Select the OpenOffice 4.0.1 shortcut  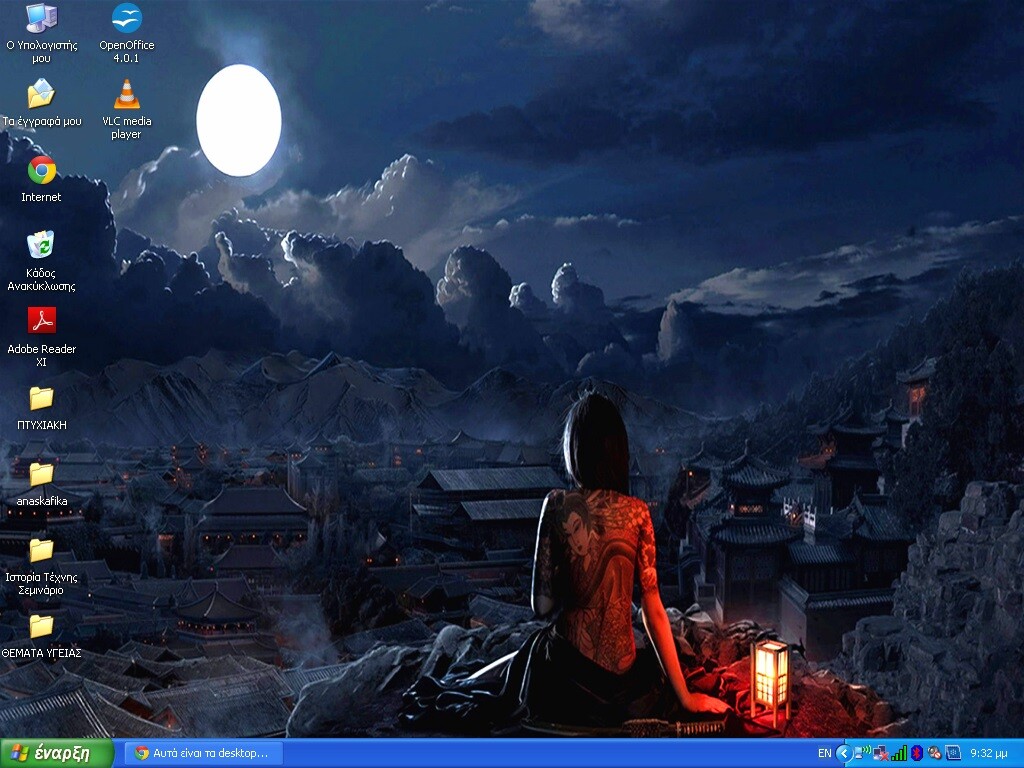127,32
